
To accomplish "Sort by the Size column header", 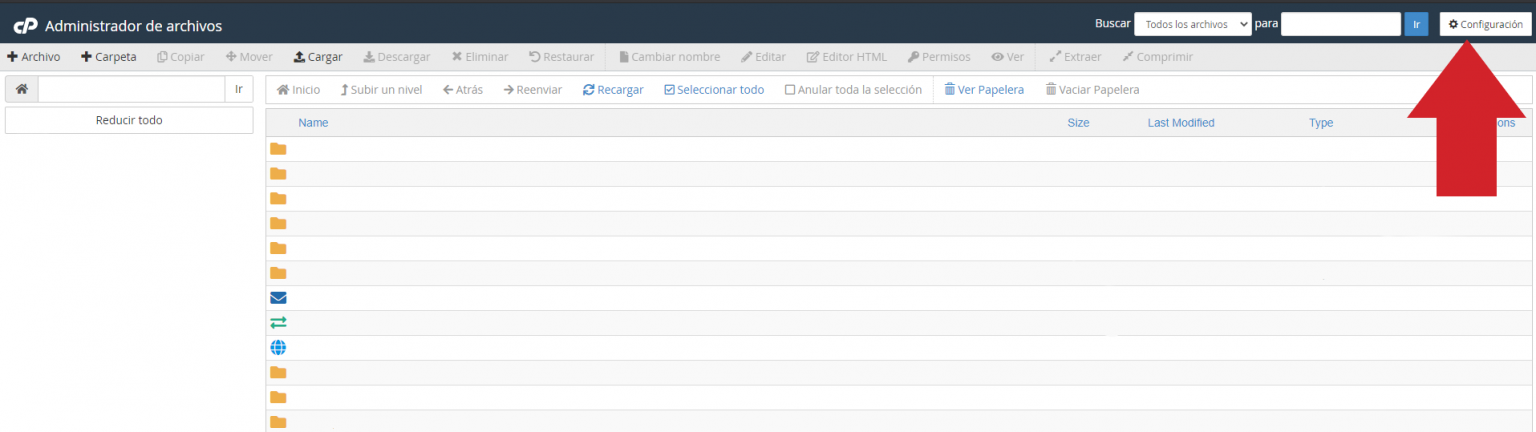I will (1078, 123).
